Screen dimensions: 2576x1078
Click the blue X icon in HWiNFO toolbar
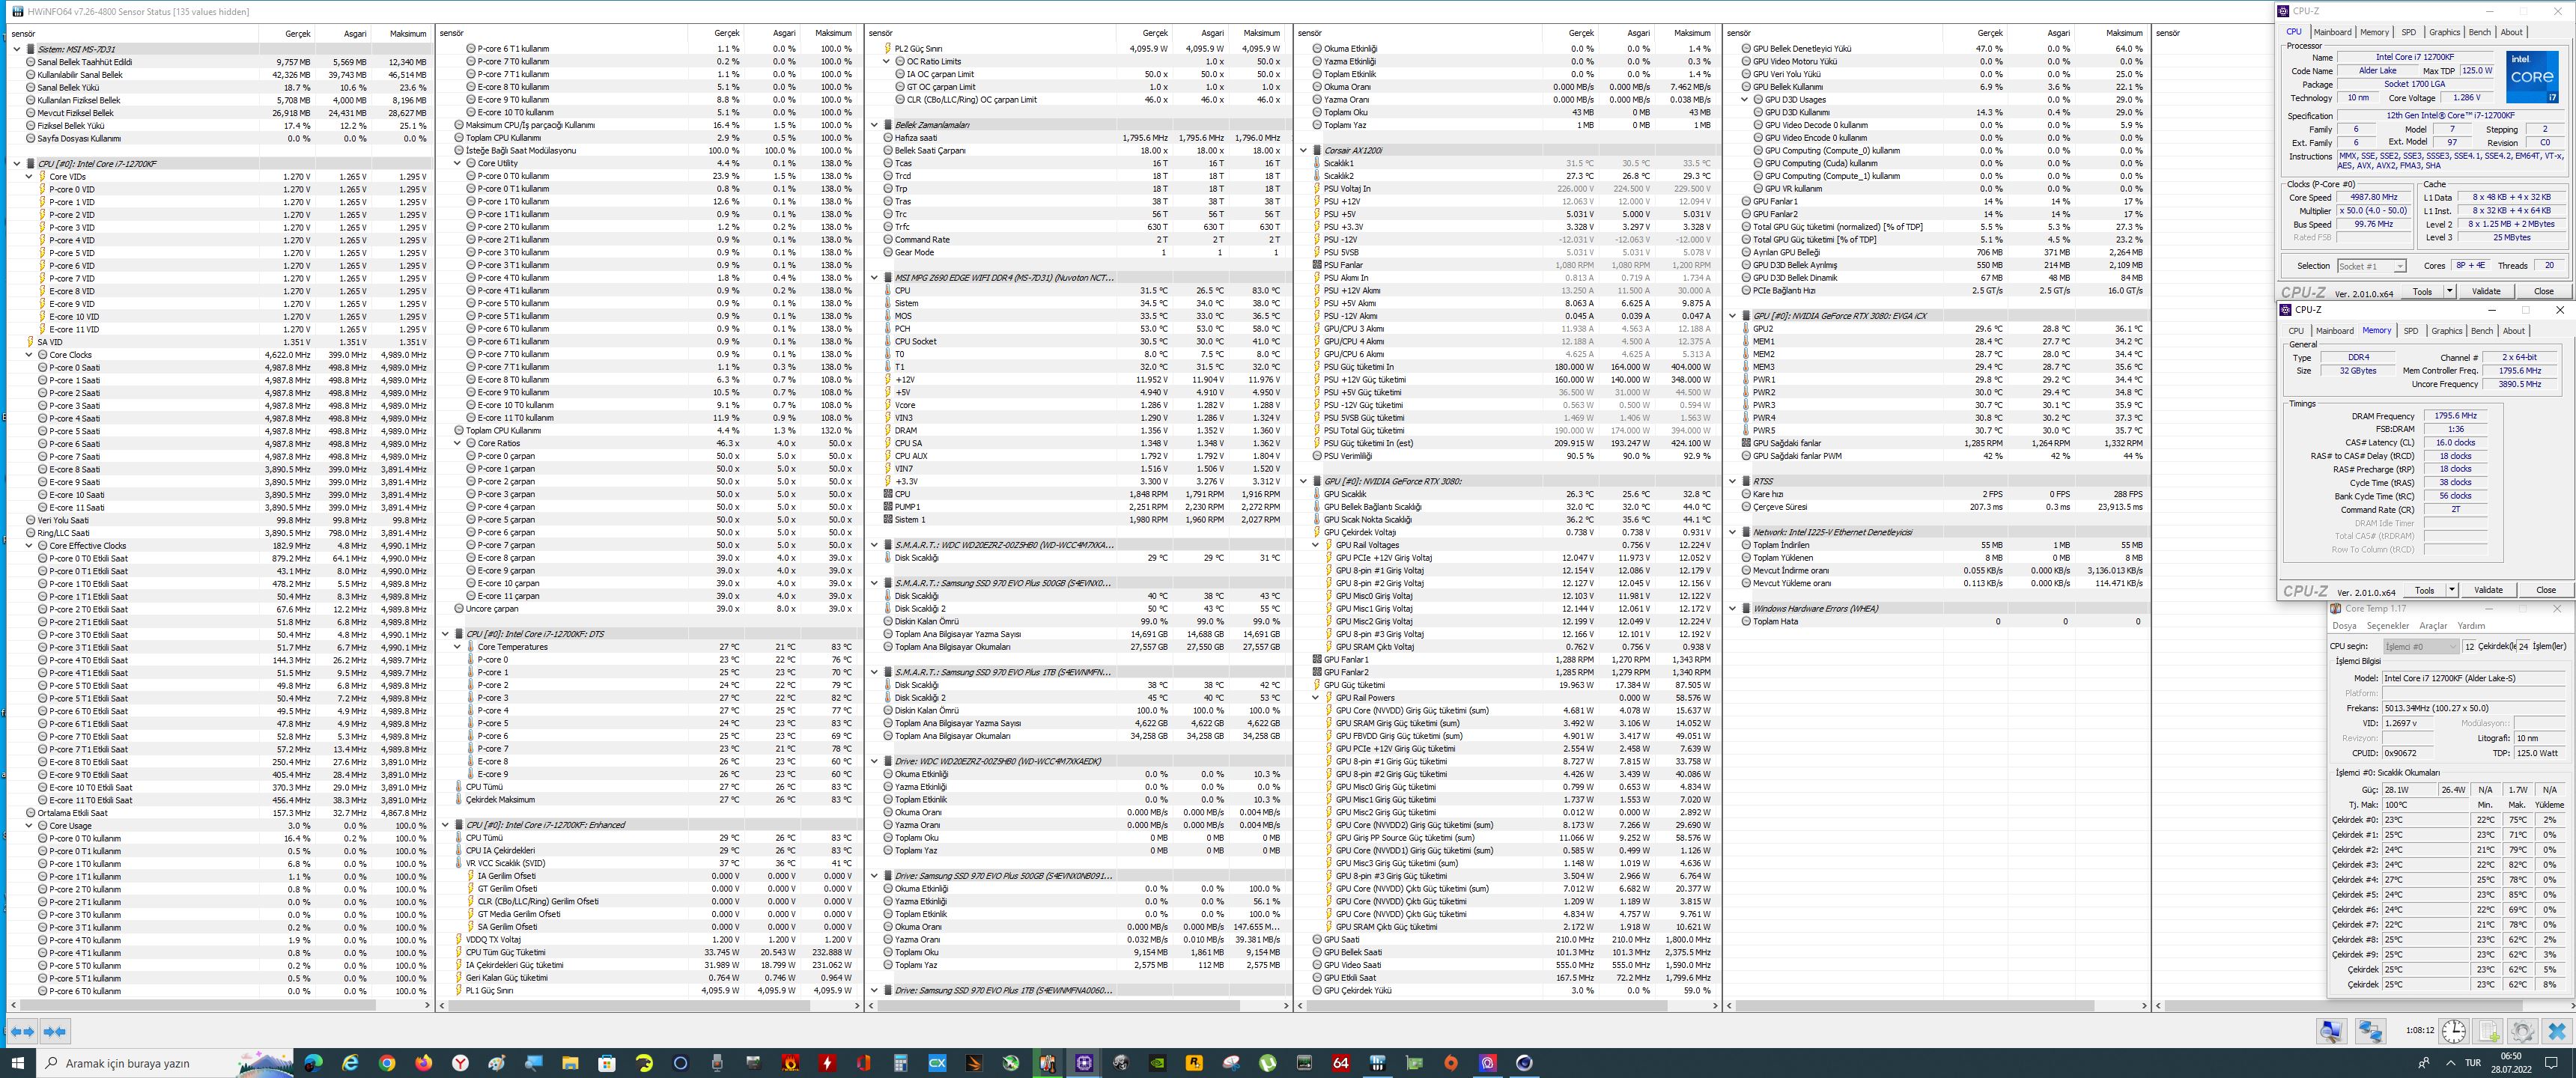coord(2557,1031)
